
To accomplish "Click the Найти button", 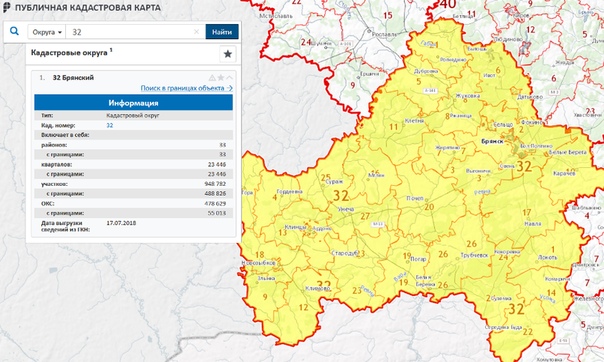I will tap(222, 32).
